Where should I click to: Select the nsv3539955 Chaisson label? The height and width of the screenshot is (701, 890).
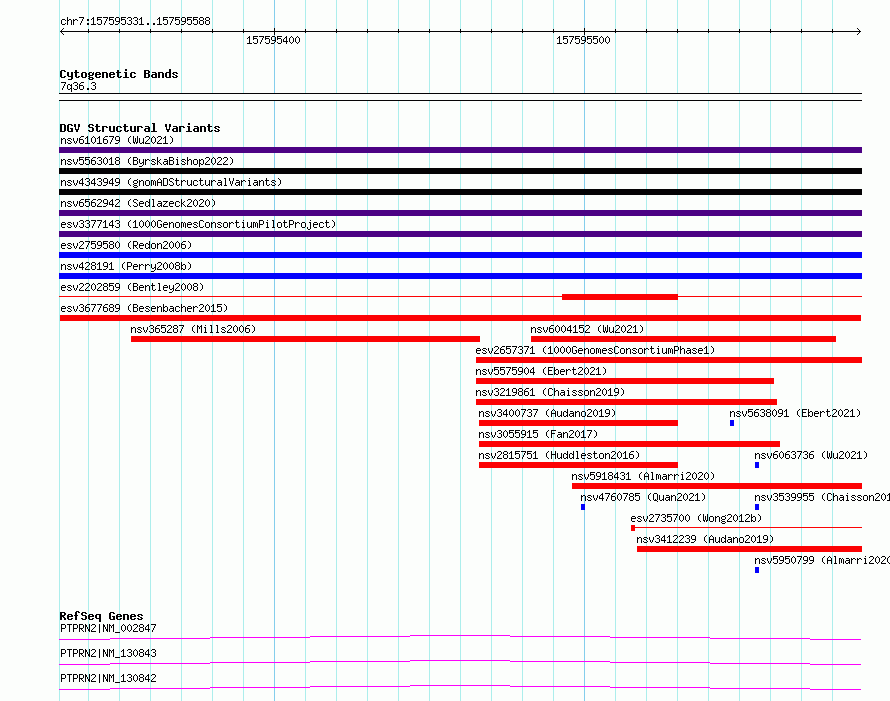(x=822, y=497)
